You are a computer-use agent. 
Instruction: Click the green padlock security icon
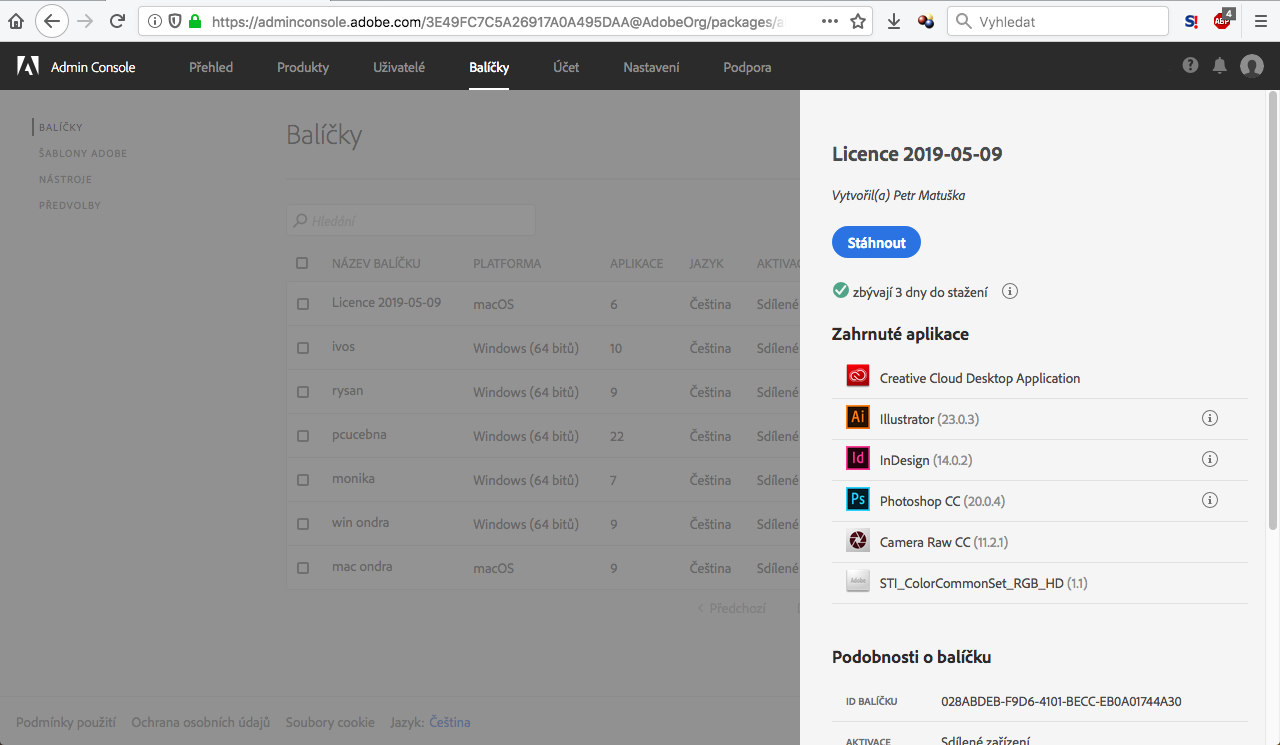point(194,21)
